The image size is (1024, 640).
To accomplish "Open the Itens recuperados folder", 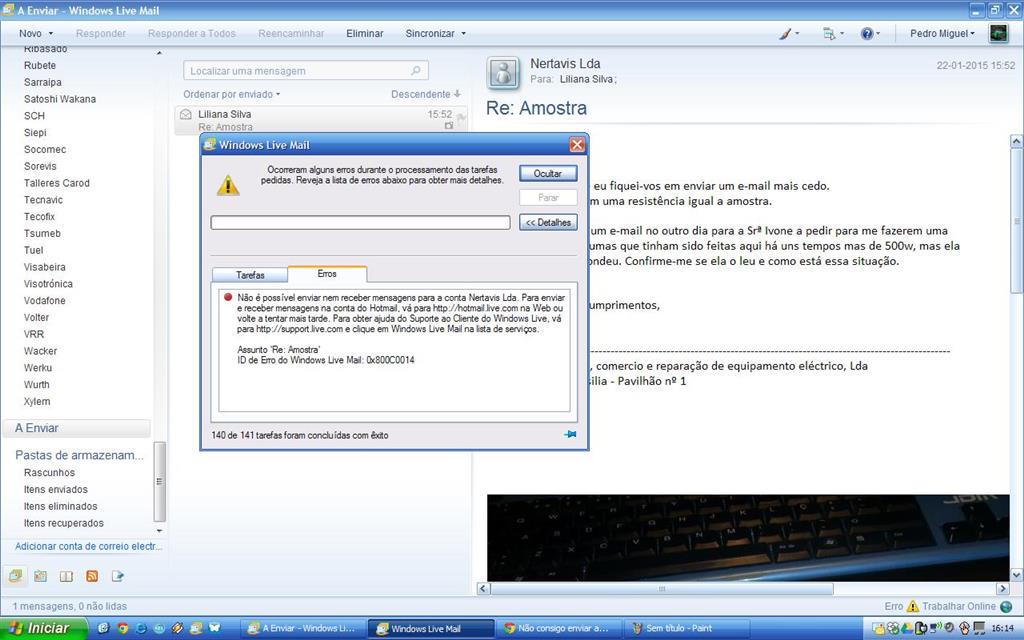I will [63, 523].
